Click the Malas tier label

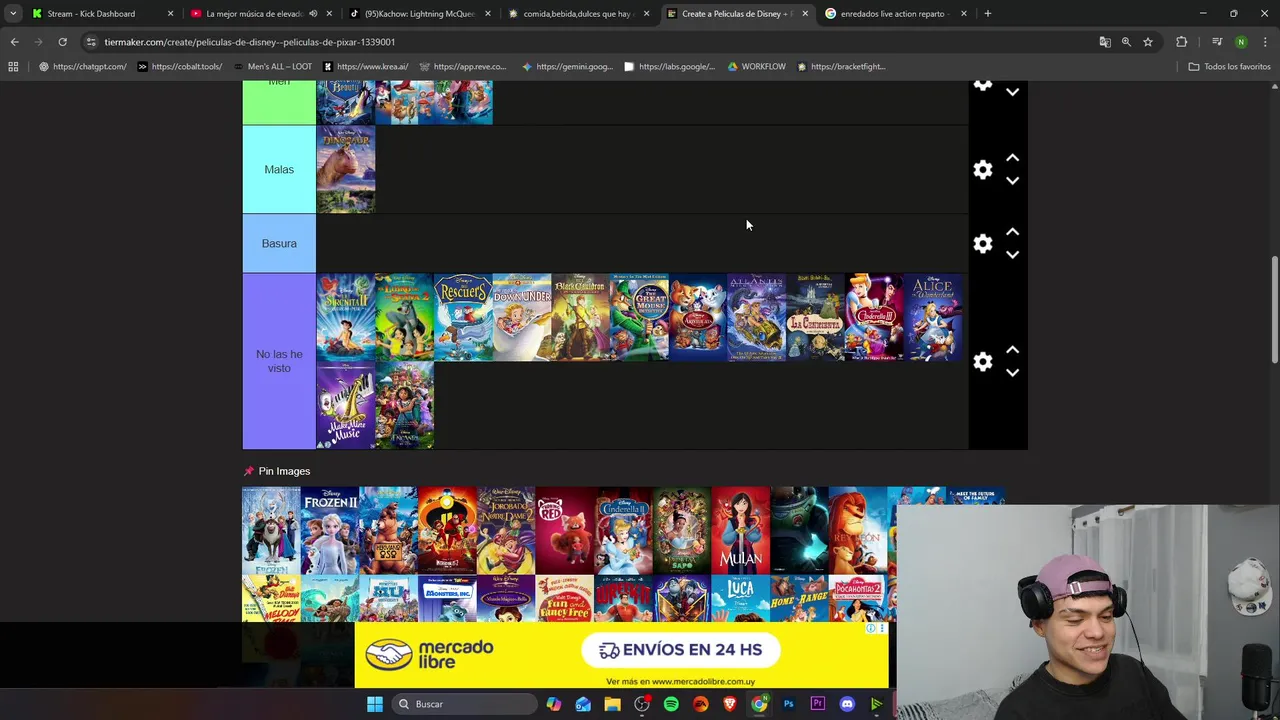pos(279,169)
